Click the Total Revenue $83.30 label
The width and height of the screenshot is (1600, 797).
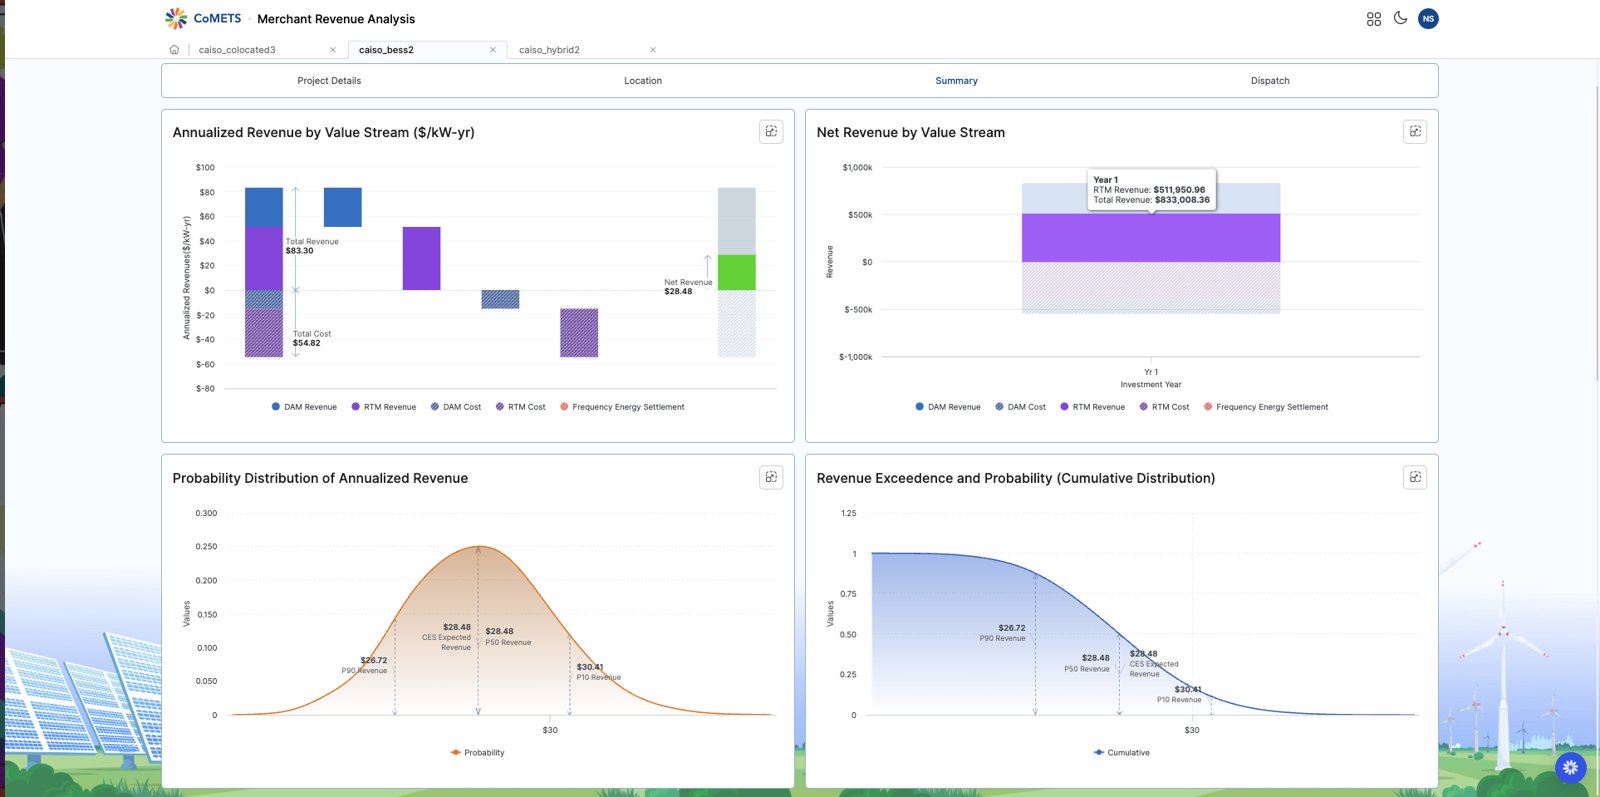point(312,246)
